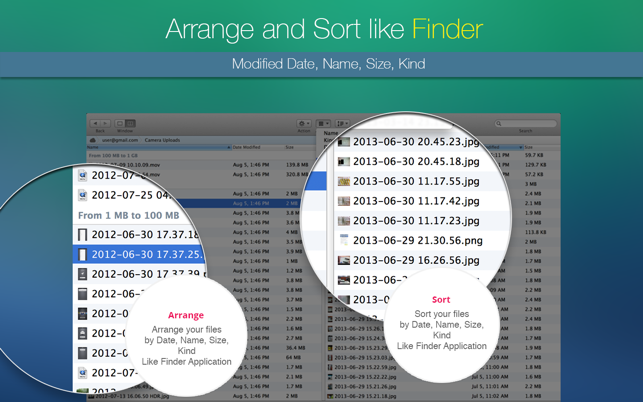
Task: Click the 2013-06-29 21.30.56.png file icon
Action: coord(344,240)
